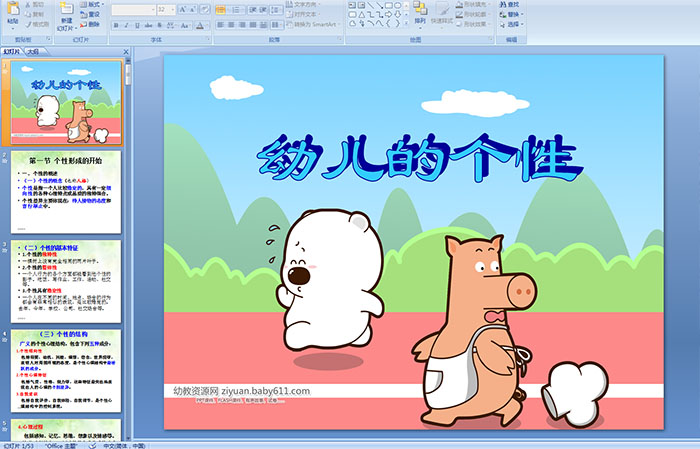Click the Justify text icon
700x449 pixels.
253,25
